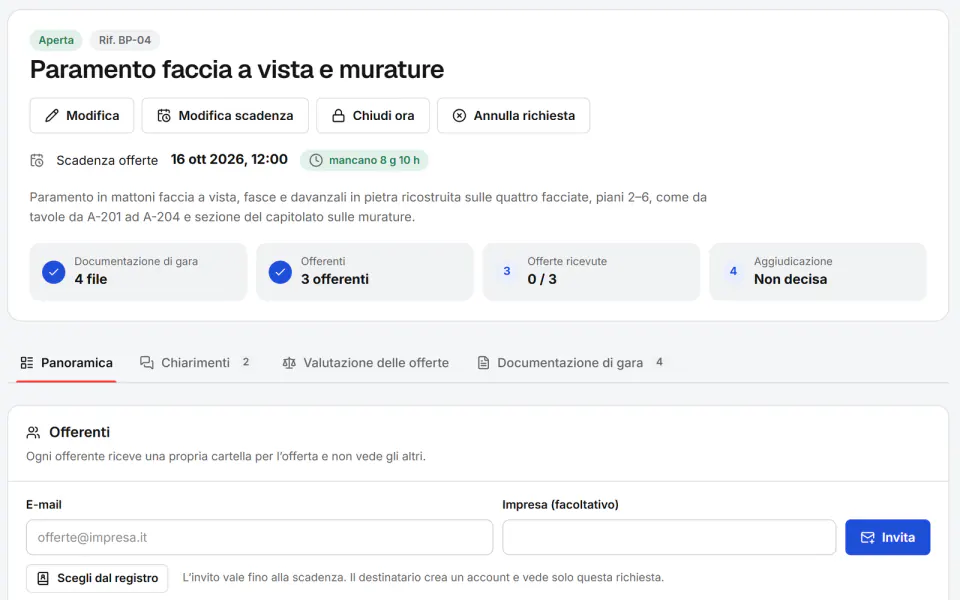Viewport: 960px width, 600px height.
Task: Click the calendar-clock icon on Modifica scadenza
Action: tap(164, 116)
